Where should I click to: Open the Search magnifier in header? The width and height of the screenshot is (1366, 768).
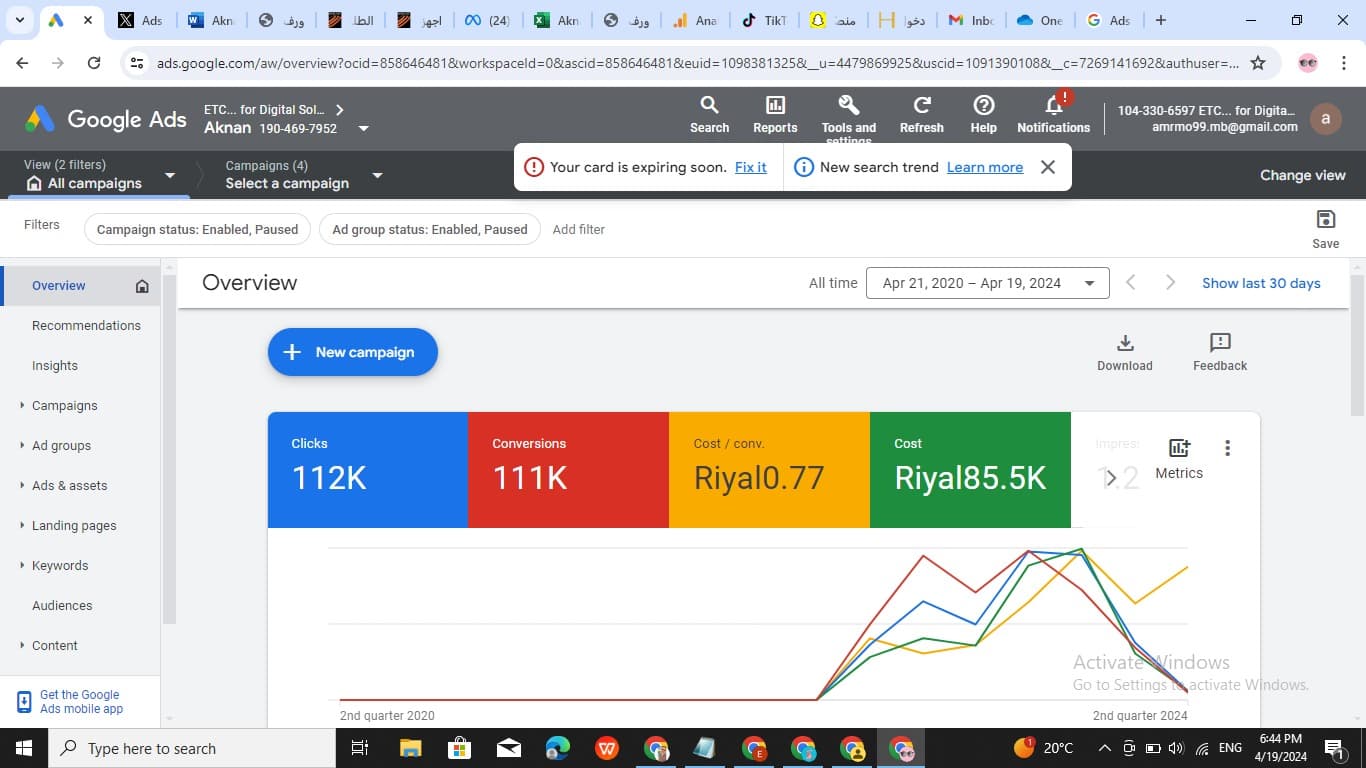click(709, 106)
